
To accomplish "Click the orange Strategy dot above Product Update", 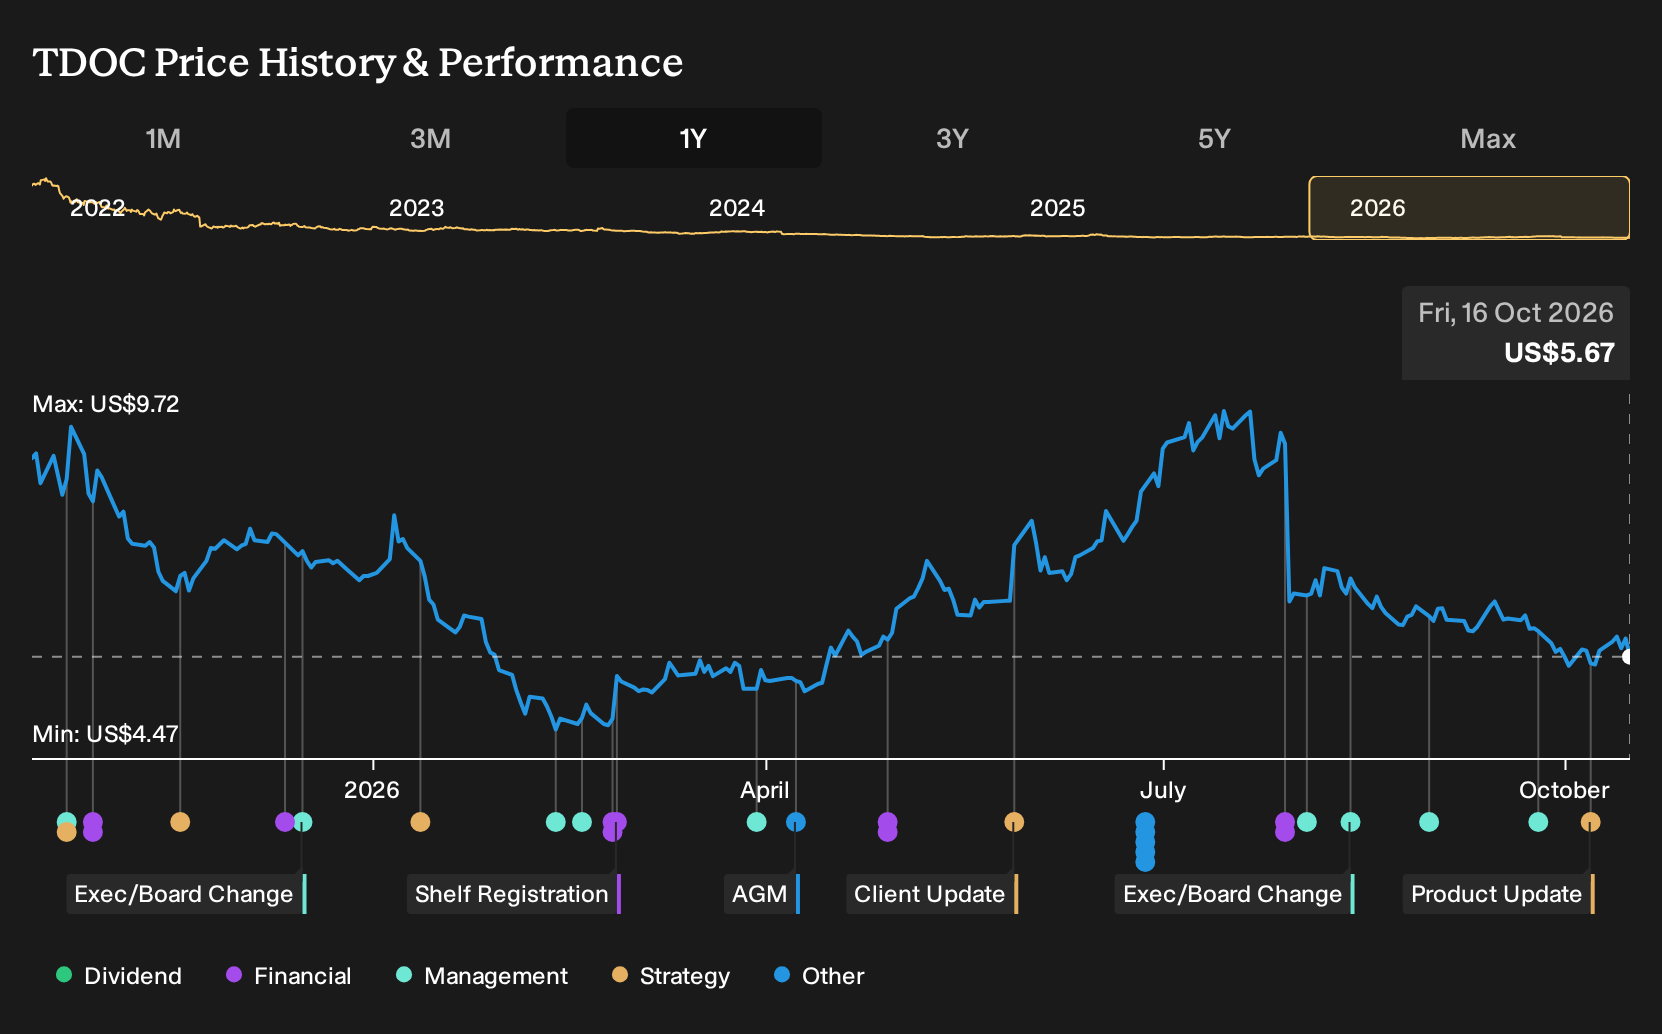I will tap(1590, 822).
